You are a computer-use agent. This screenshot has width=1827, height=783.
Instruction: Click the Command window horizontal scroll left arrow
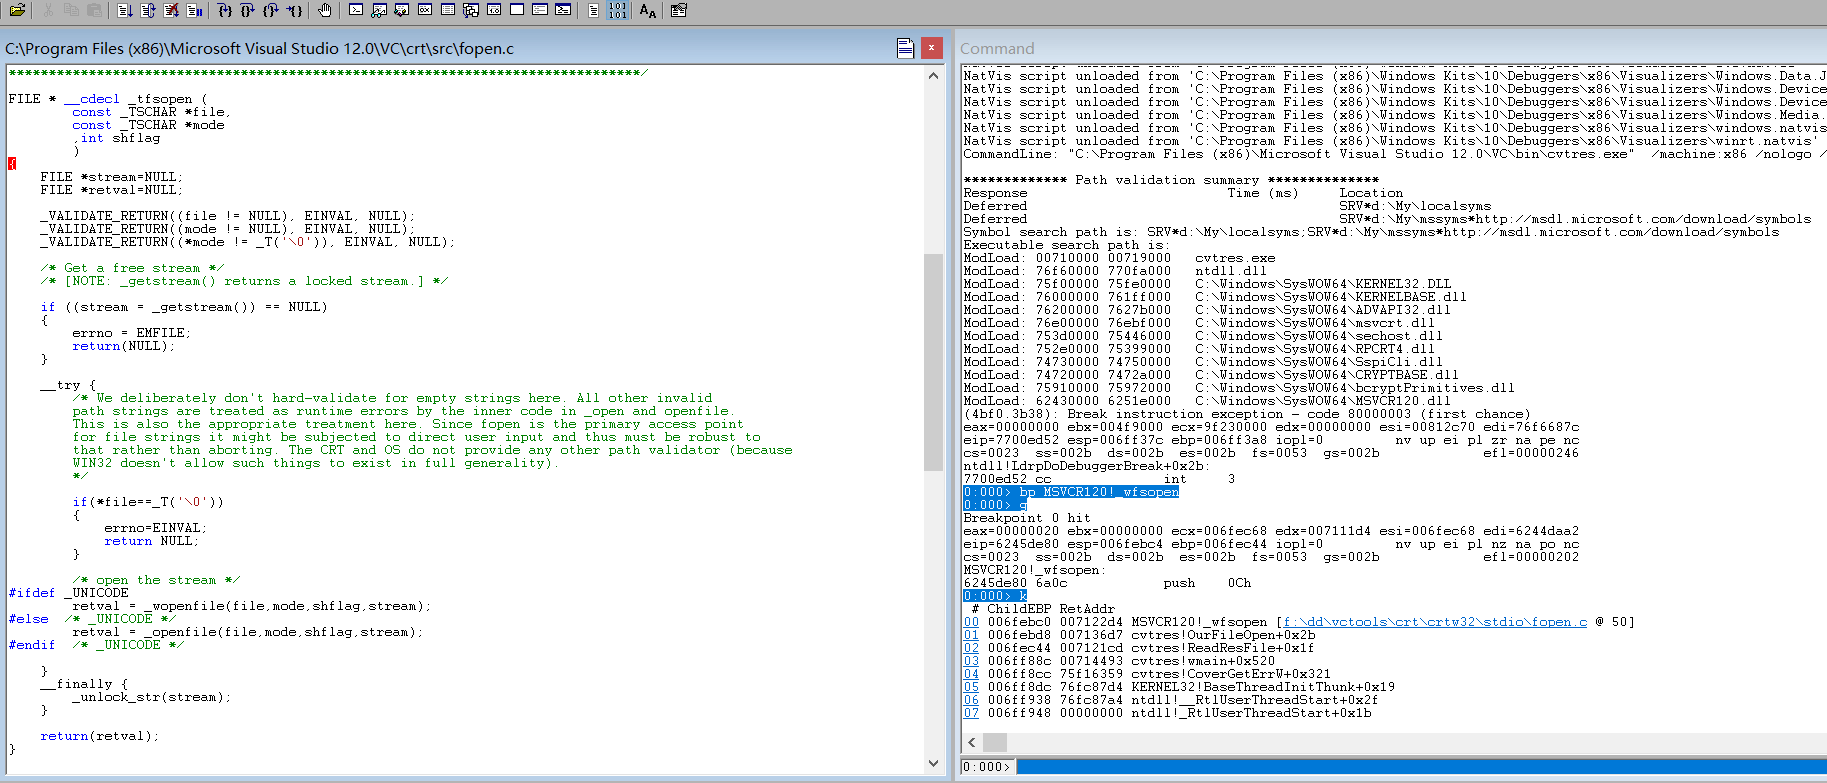pyautogui.click(x=971, y=742)
